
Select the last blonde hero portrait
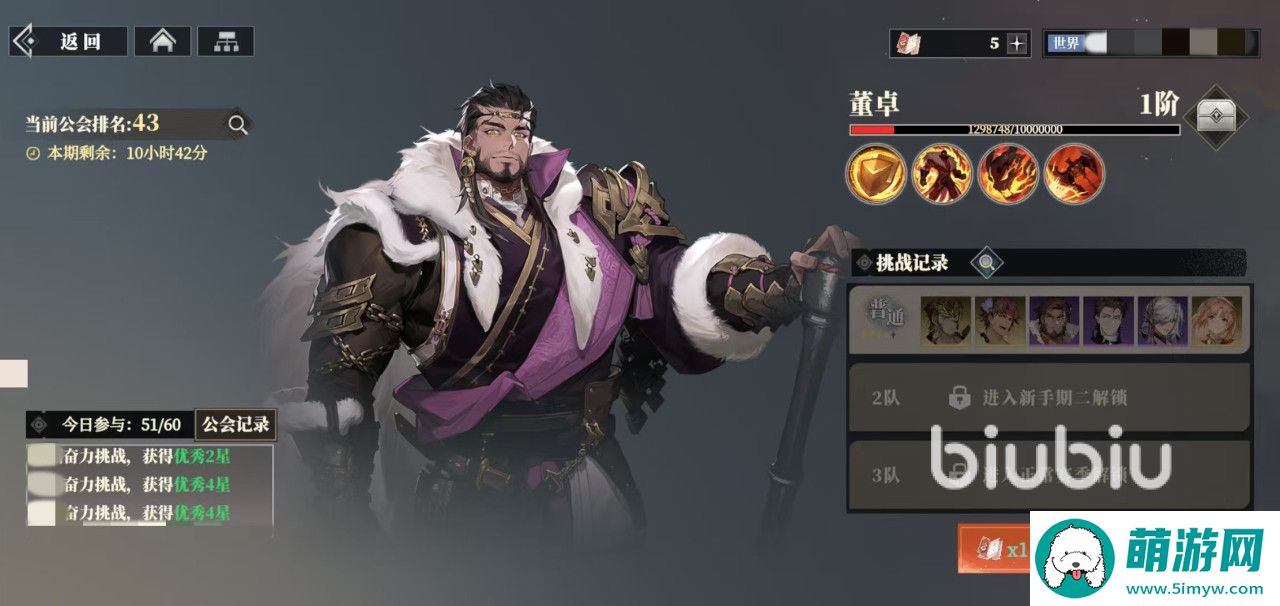1216,321
